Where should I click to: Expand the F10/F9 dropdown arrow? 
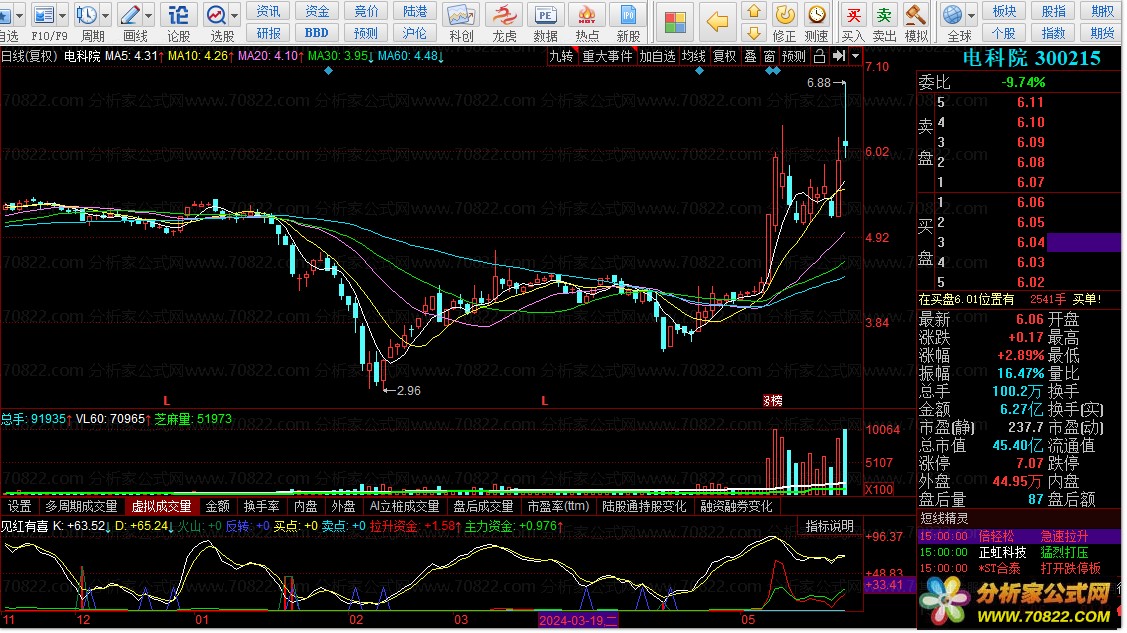[x=63, y=14]
